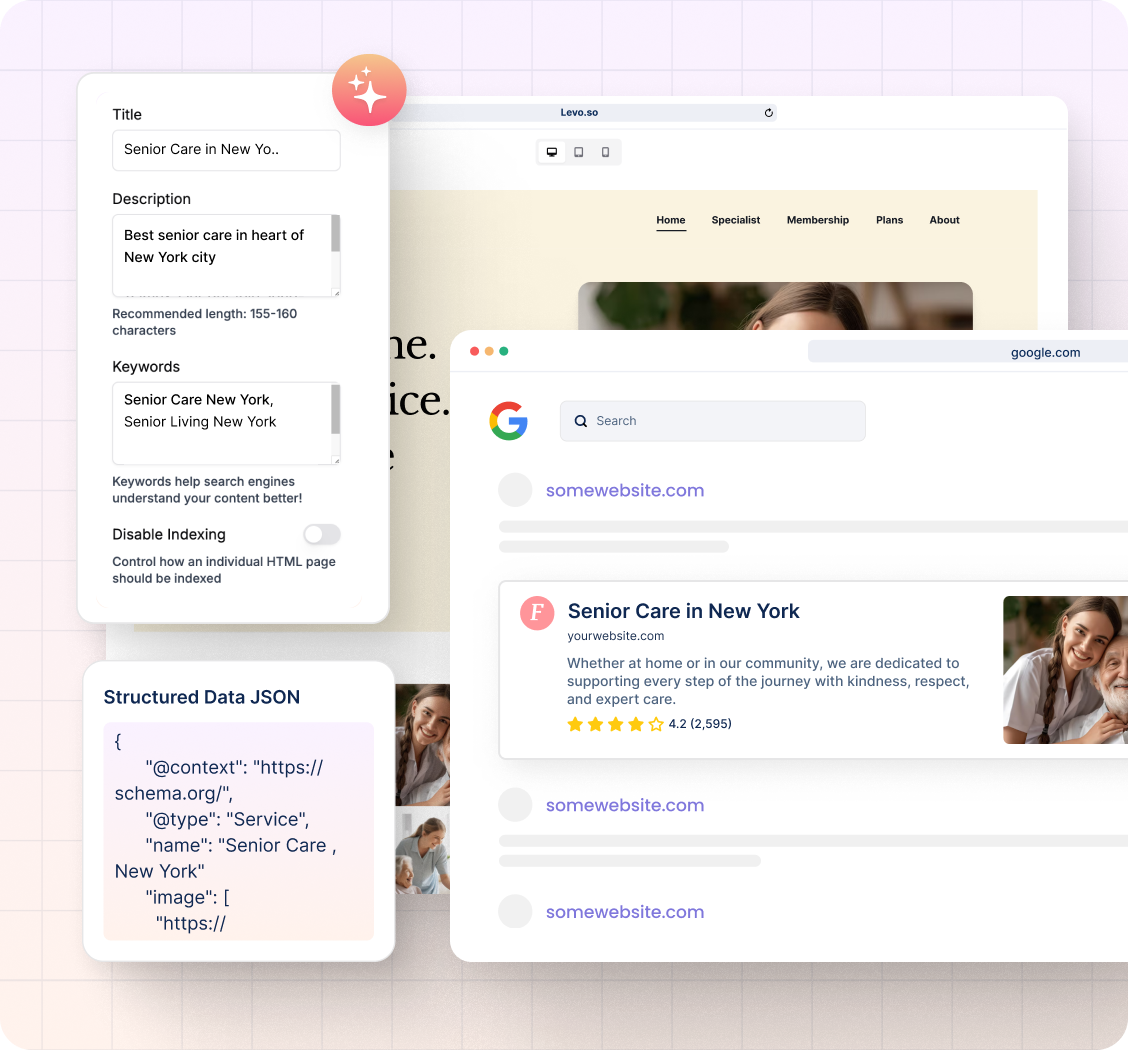Image resolution: width=1128 pixels, height=1050 pixels.
Task: Toggle the Disable Indexing switch
Action: (x=322, y=534)
